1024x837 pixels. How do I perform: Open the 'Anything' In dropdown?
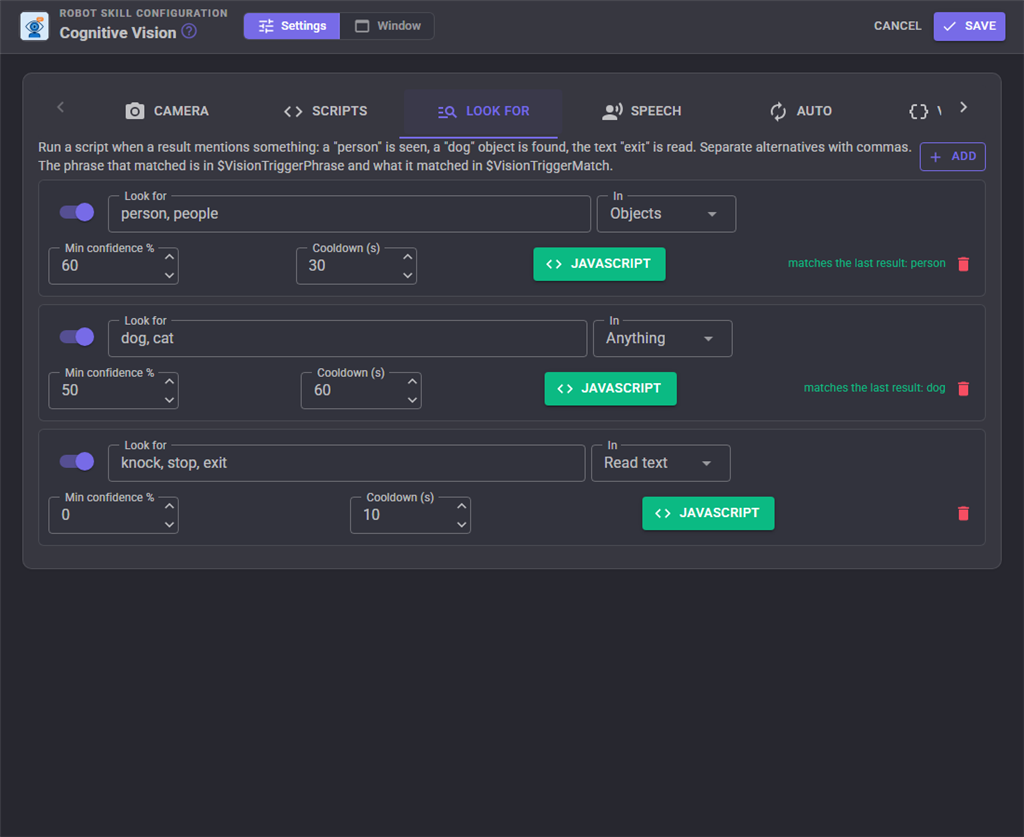(x=662, y=339)
